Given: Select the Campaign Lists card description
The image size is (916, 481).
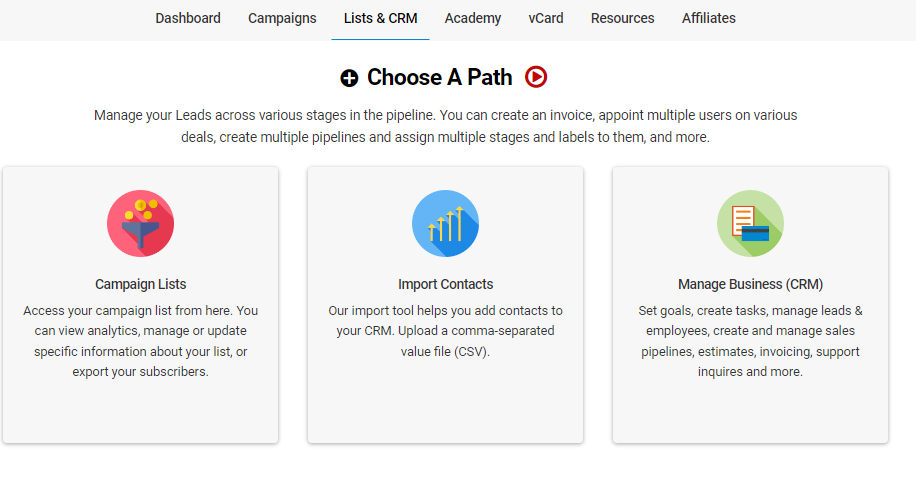Looking at the screenshot, I should pyautogui.click(x=141, y=341).
